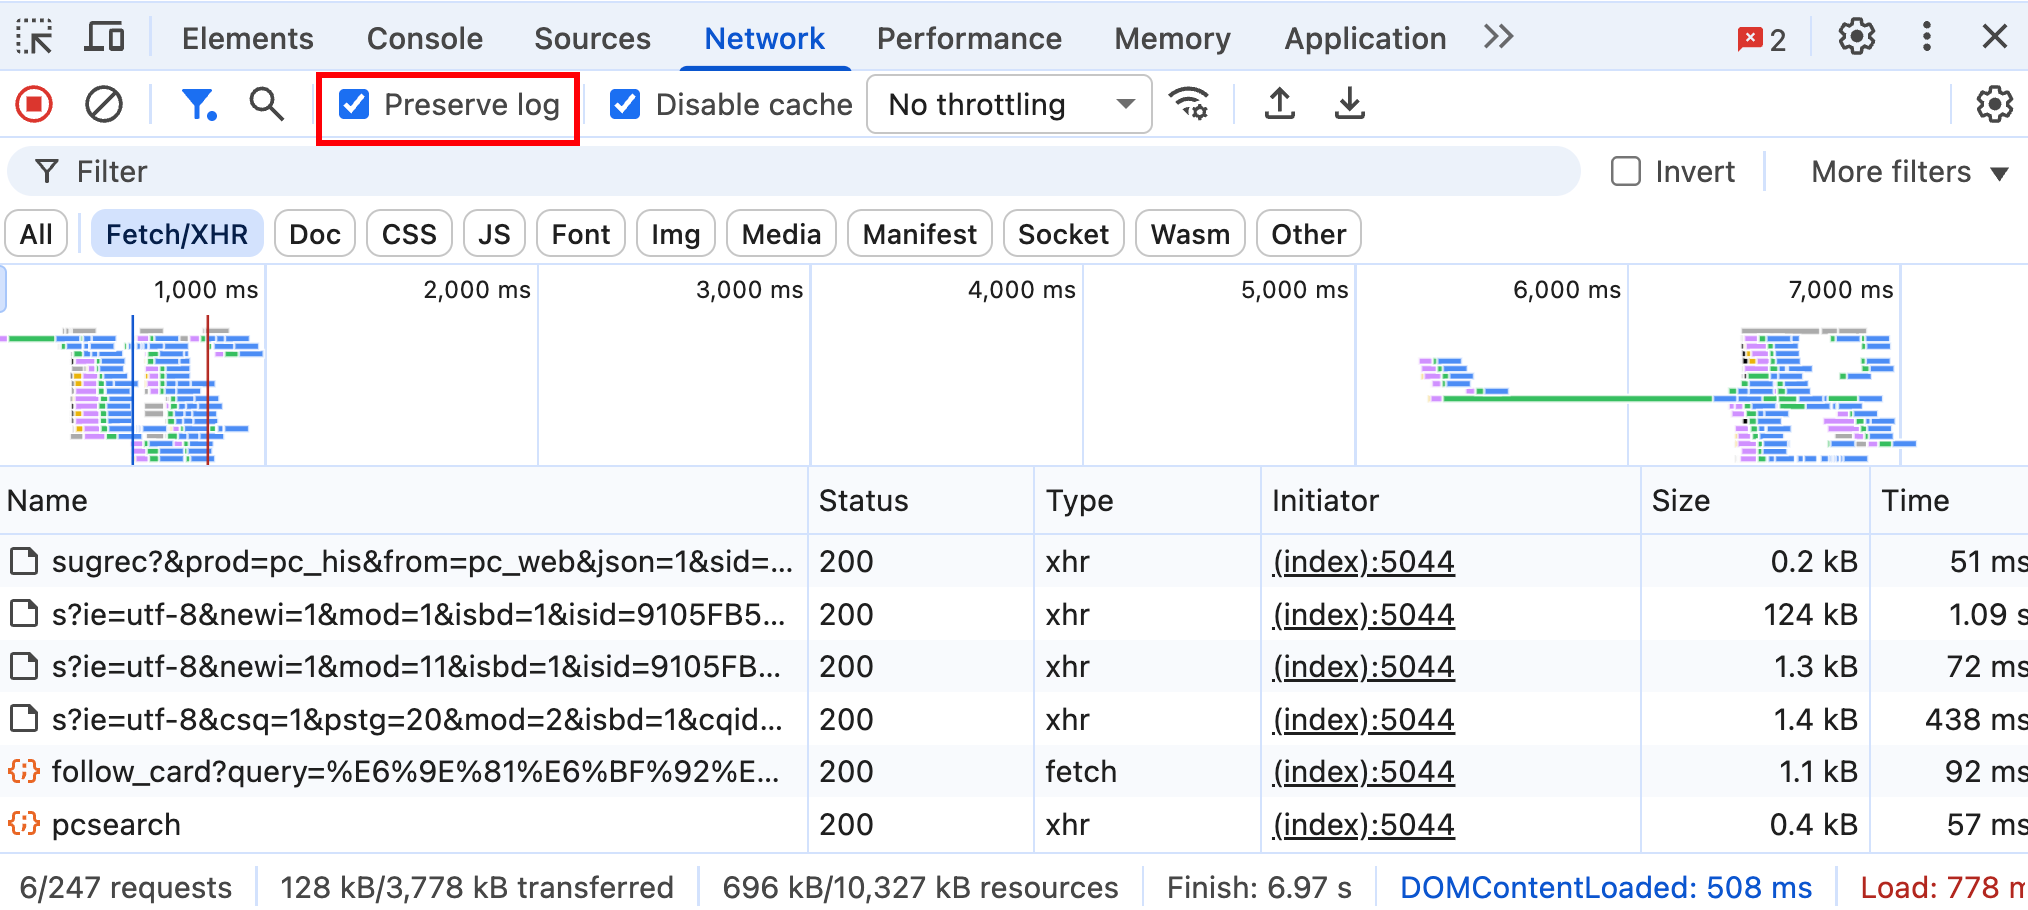Select the JS request type filter
Viewport: 2028px width, 910px height.
(494, 234)
